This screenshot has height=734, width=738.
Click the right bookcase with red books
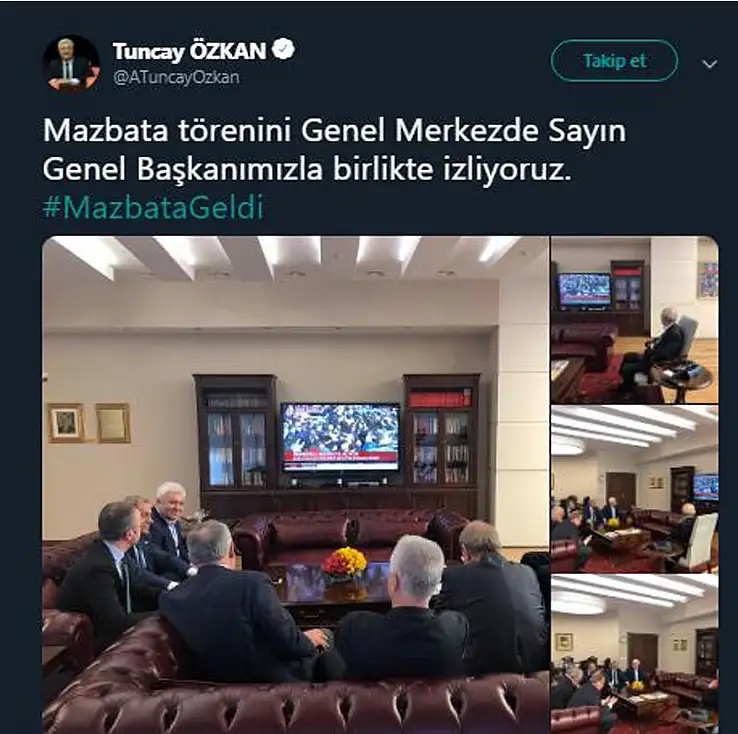442,431
